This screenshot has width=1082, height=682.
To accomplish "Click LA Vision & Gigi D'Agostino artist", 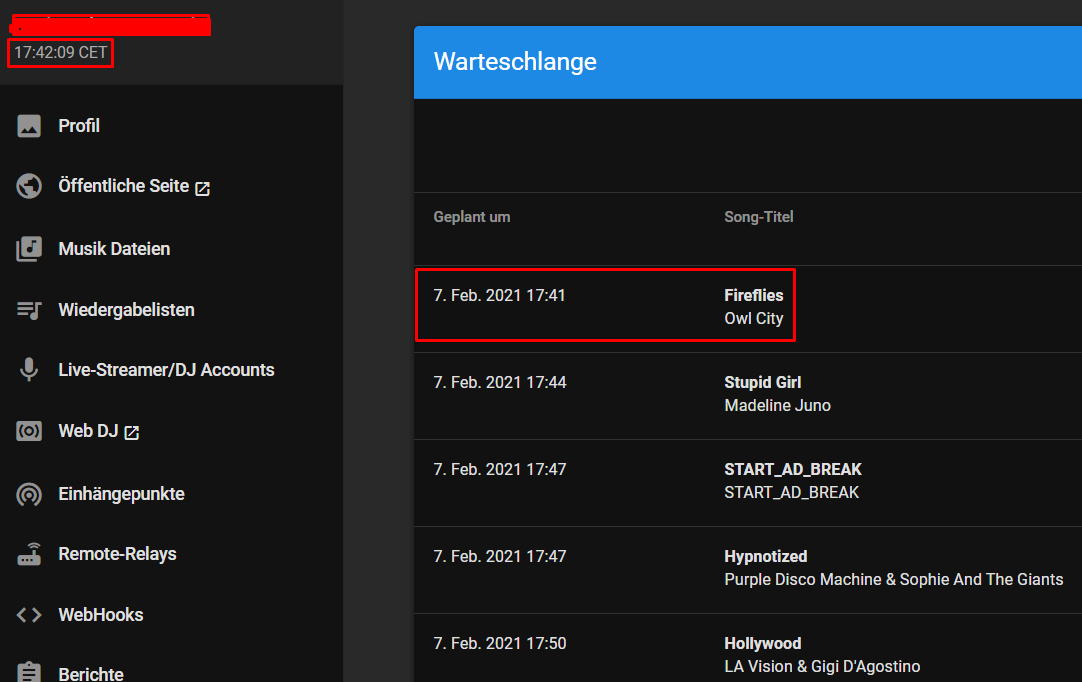I will [822, 666].
